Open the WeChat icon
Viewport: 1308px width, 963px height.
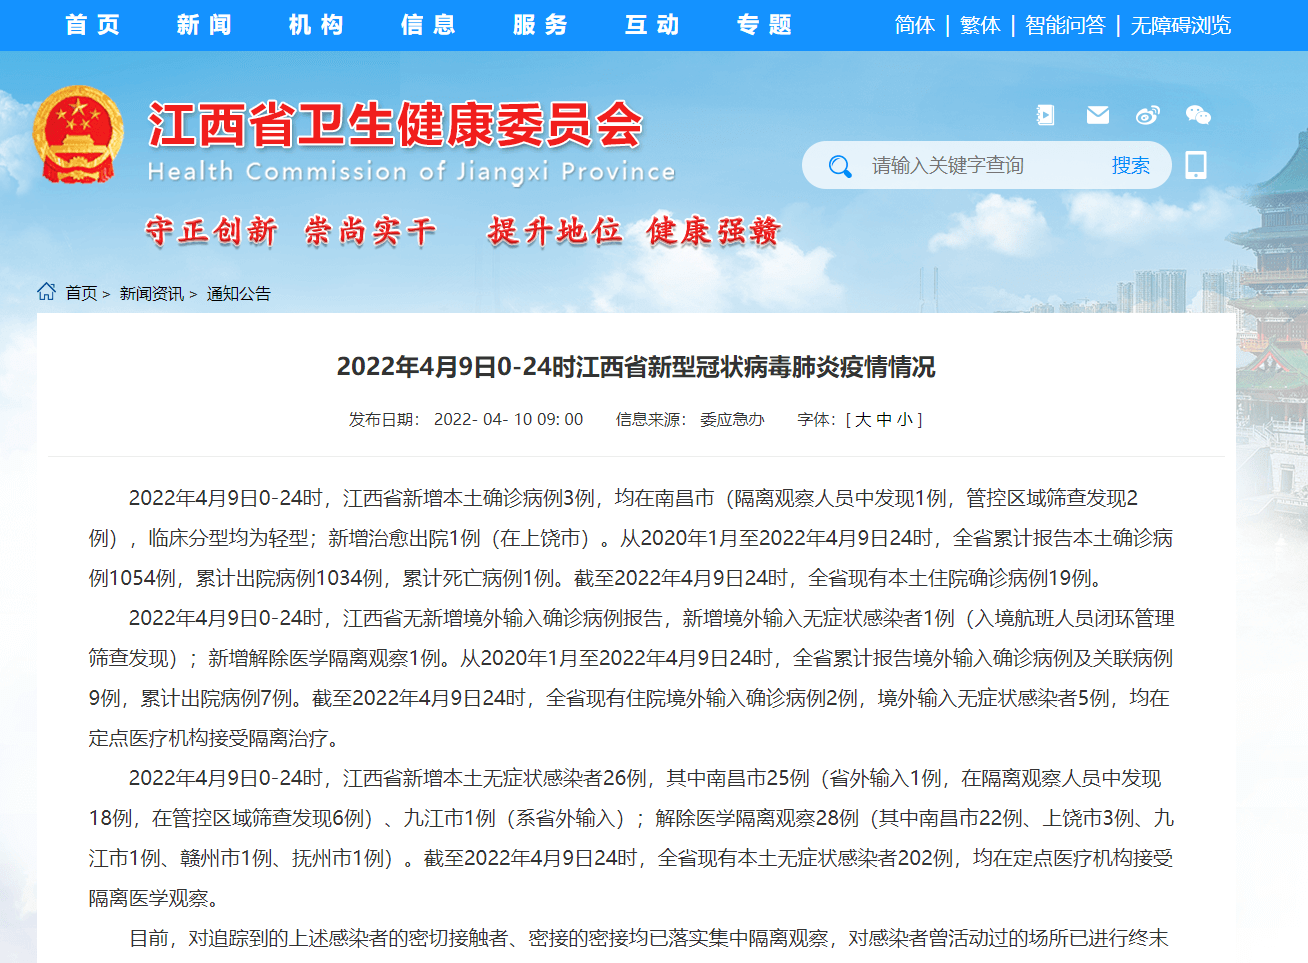pos(1197,115)
